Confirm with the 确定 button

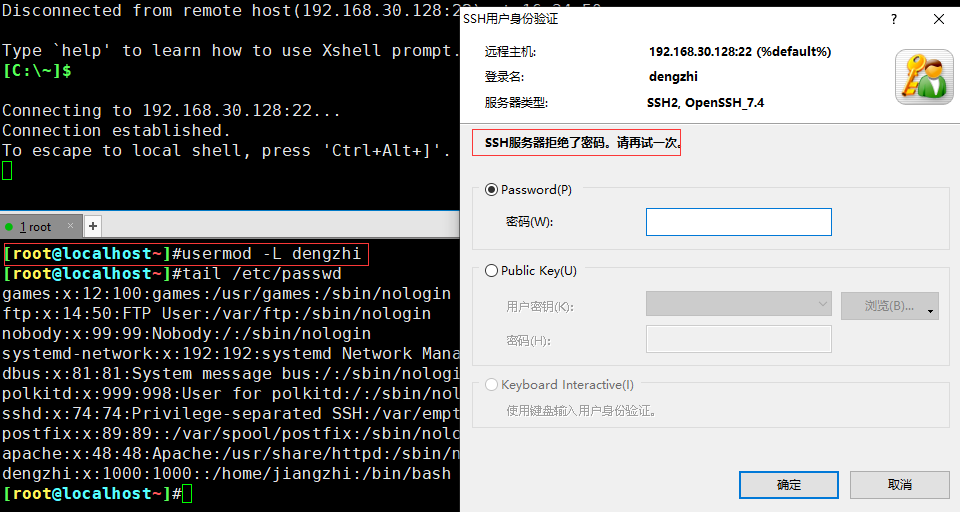pos(789,484)
